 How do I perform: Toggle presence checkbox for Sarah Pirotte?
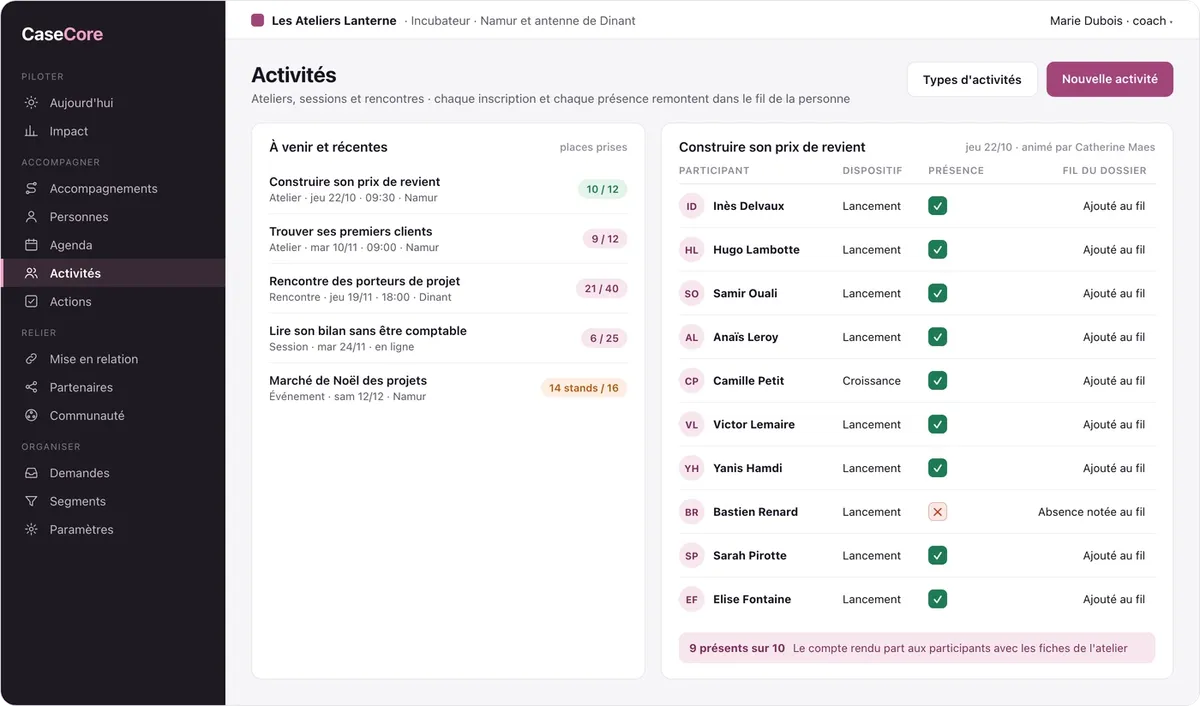[x=937, y=555]
